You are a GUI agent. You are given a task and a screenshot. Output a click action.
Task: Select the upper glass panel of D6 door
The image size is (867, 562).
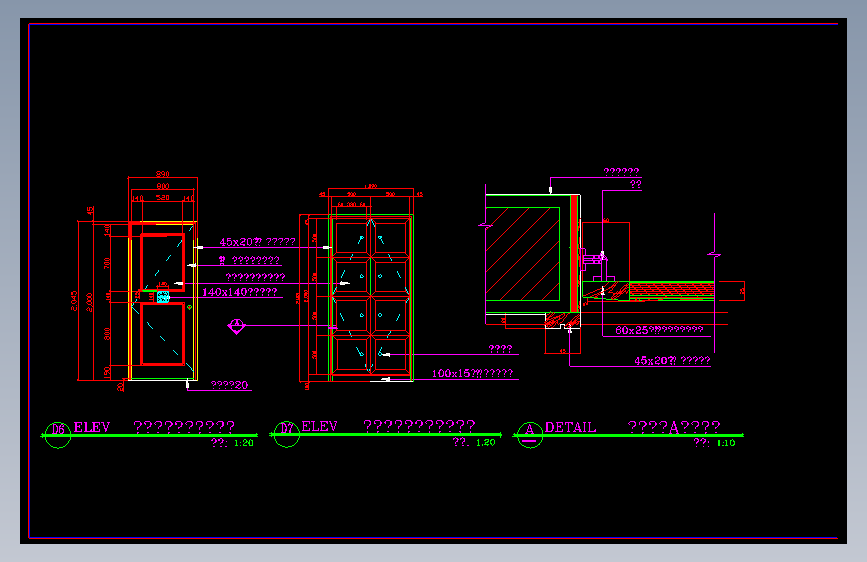tap(163, 262)
